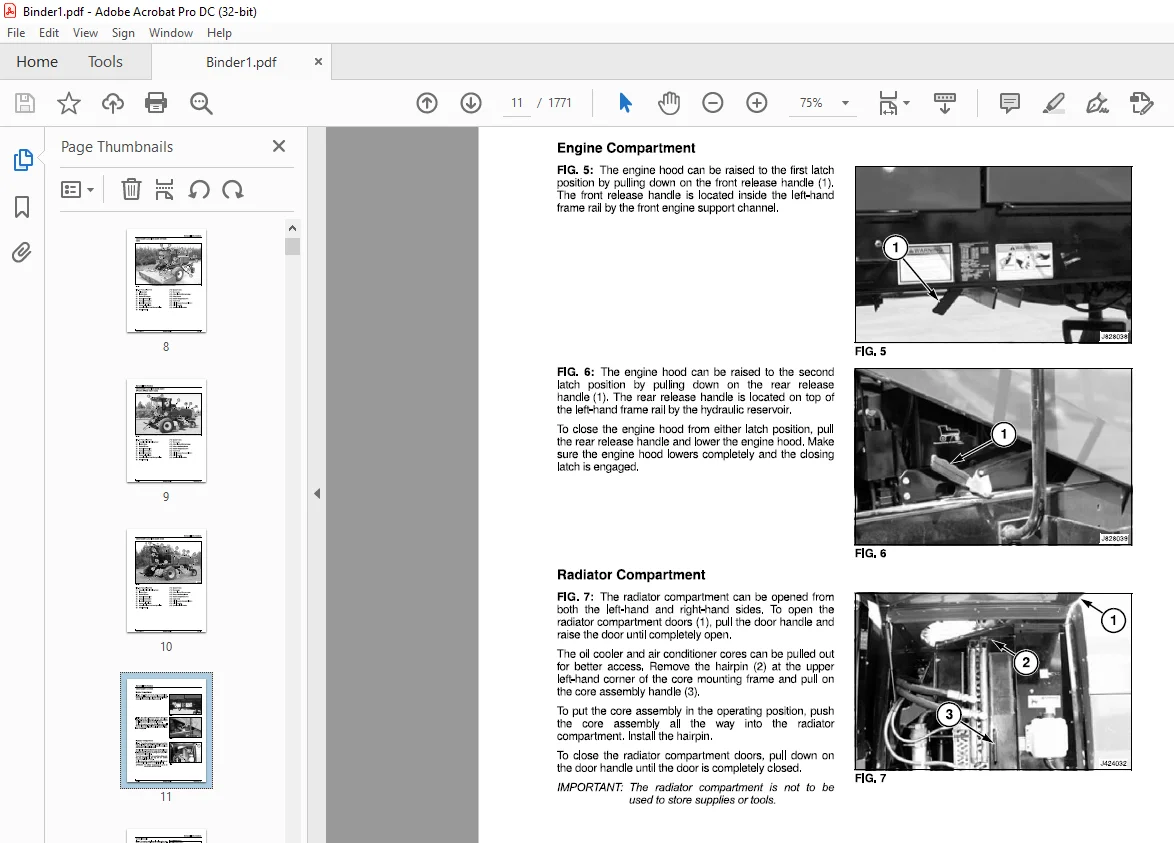Click the 'FIG. 5' caption under photo
1174x843 pixels.
(x=870, y=351)
